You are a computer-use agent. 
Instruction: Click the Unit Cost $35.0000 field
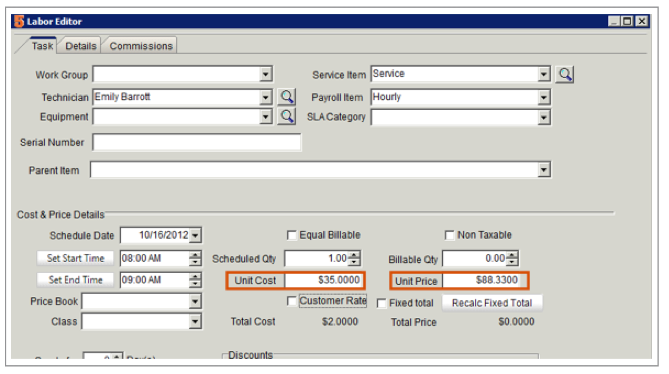pos(324,280)
